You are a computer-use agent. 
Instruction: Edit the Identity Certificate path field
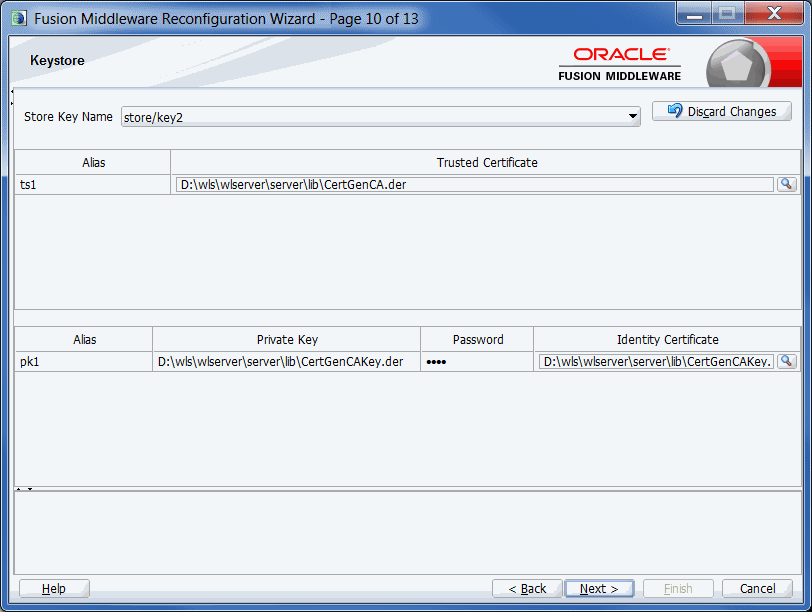(656, 362)
